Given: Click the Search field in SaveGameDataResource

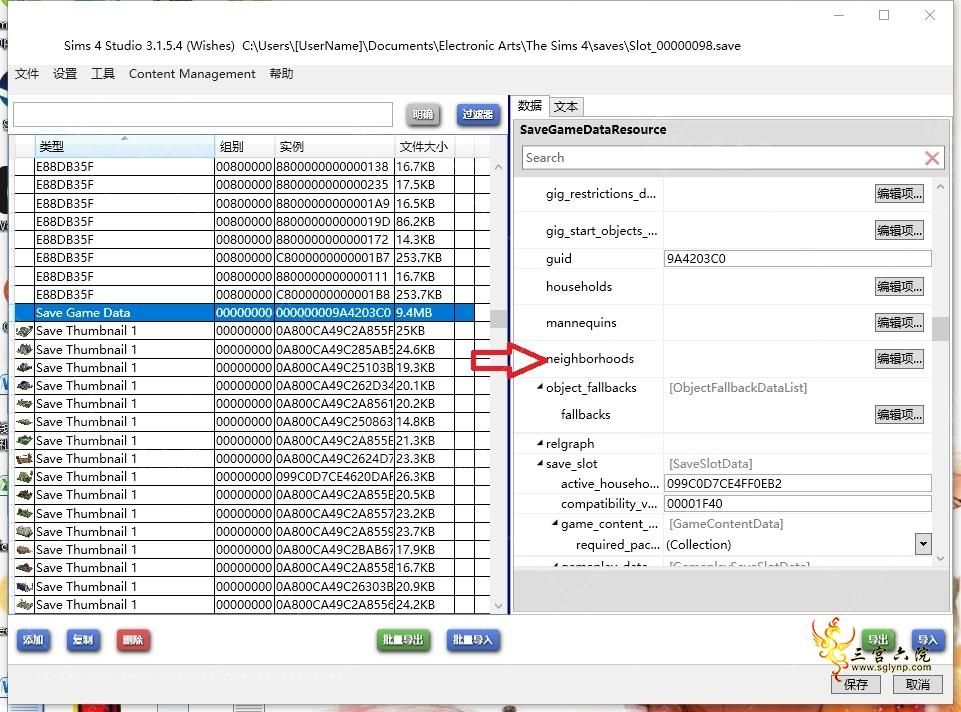Looking at the screenshot, I should coord(722,158).
